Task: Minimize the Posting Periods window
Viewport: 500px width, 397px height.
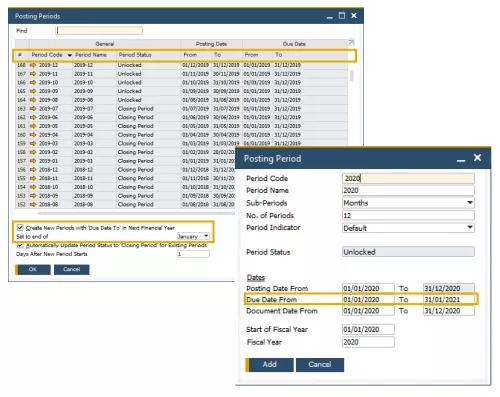Action: coord(330,16)
